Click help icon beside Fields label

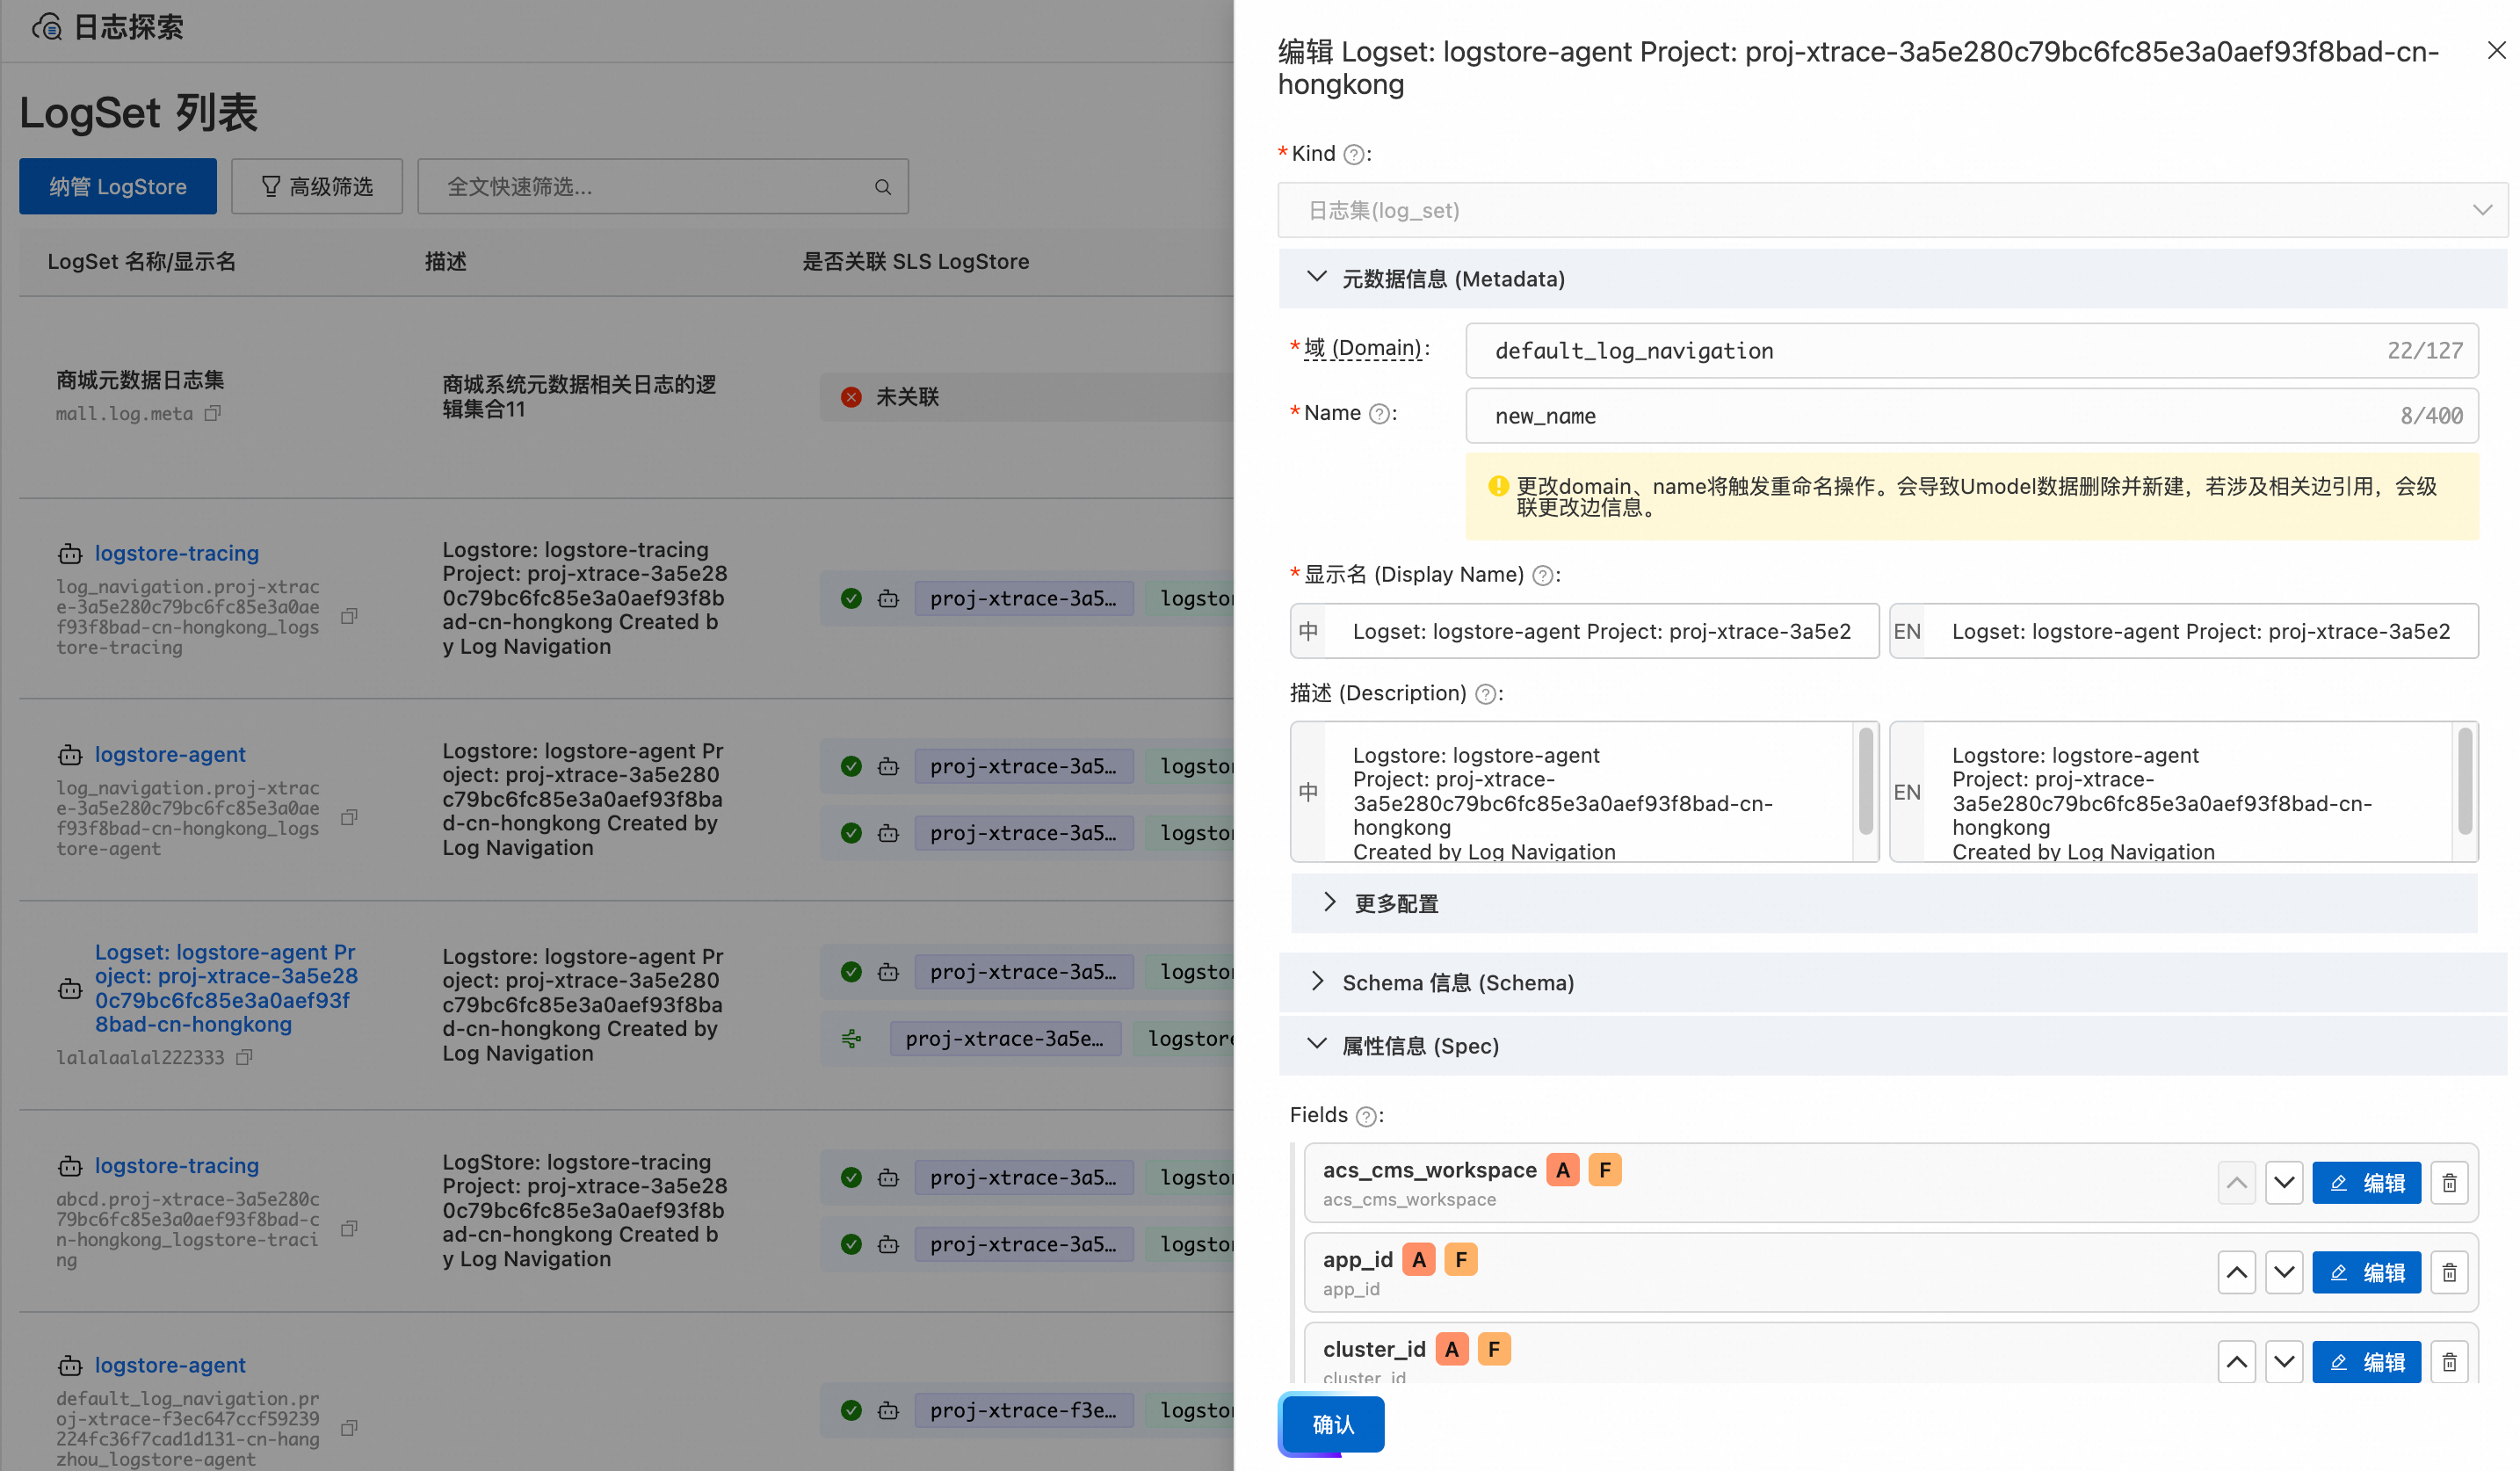[1366, 1116]
